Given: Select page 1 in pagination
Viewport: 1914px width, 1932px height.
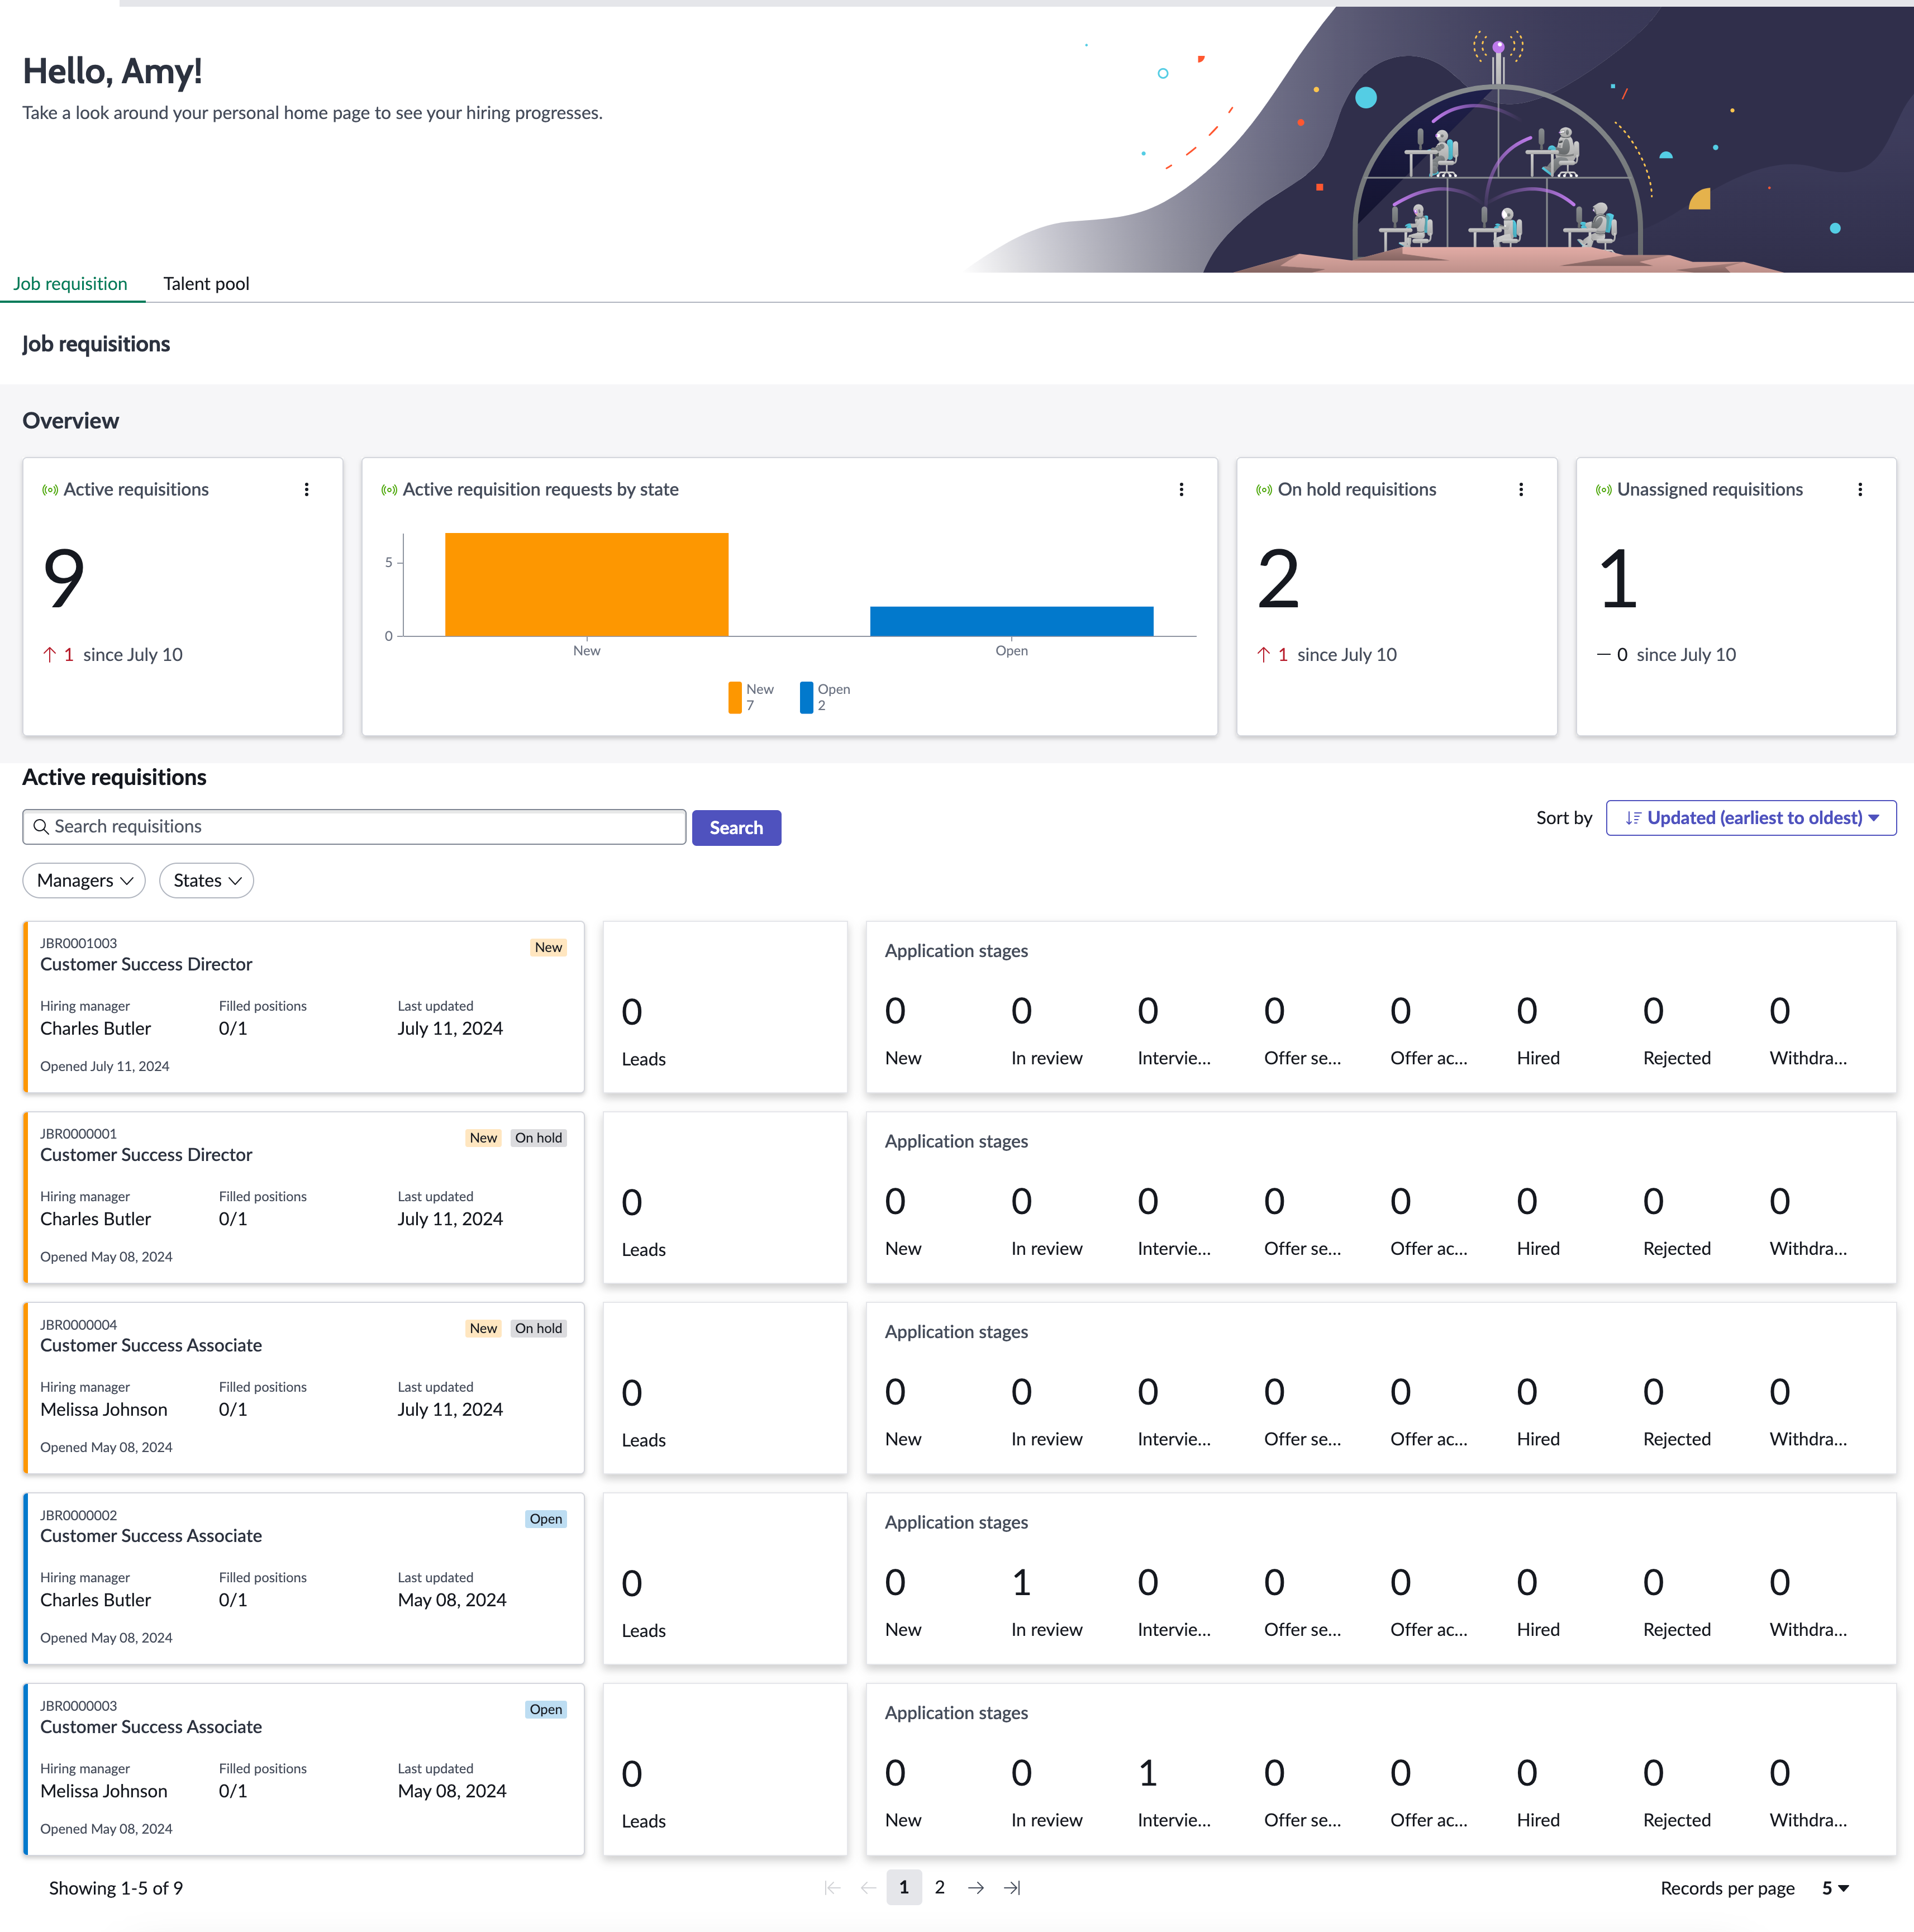Looking at the screenshot, I should (904, 1888).
